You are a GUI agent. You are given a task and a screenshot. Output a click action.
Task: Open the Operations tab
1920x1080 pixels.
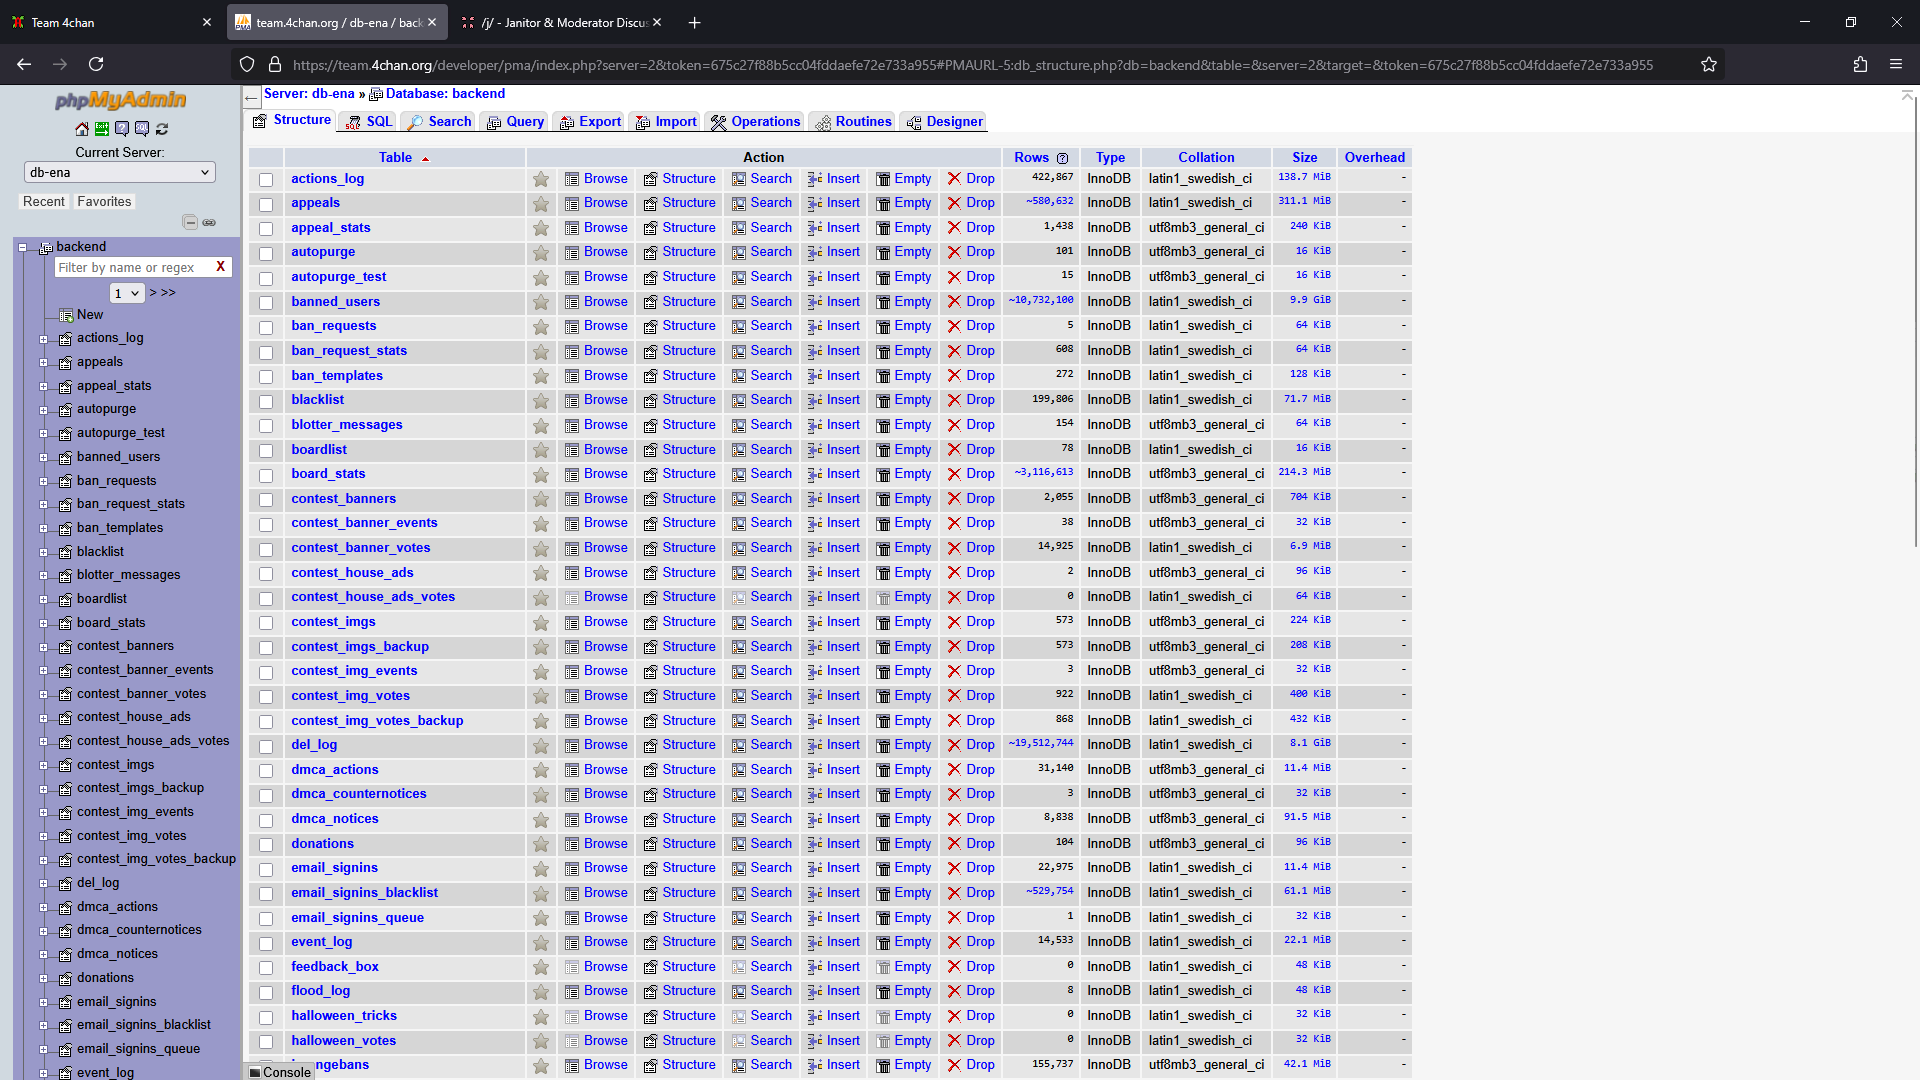coord(756,122)
